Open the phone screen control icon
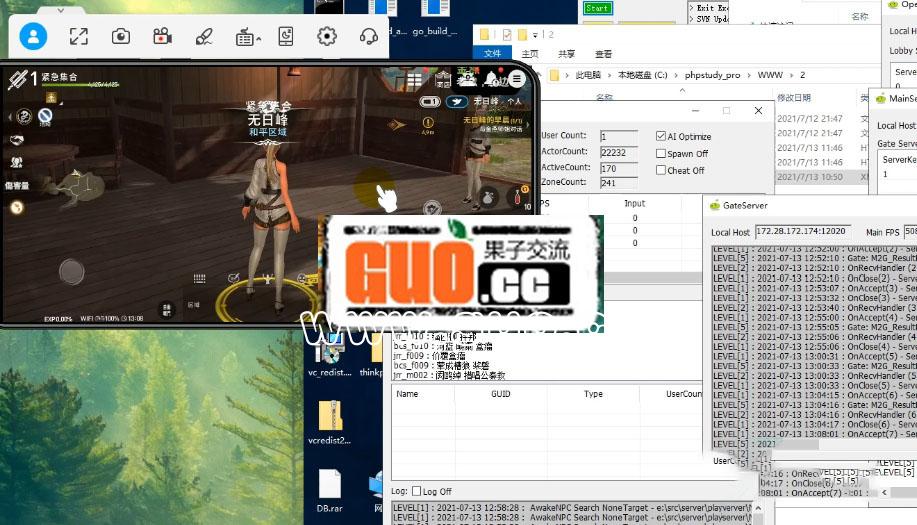This screenshot has height=525, width=917. point(286,37)
